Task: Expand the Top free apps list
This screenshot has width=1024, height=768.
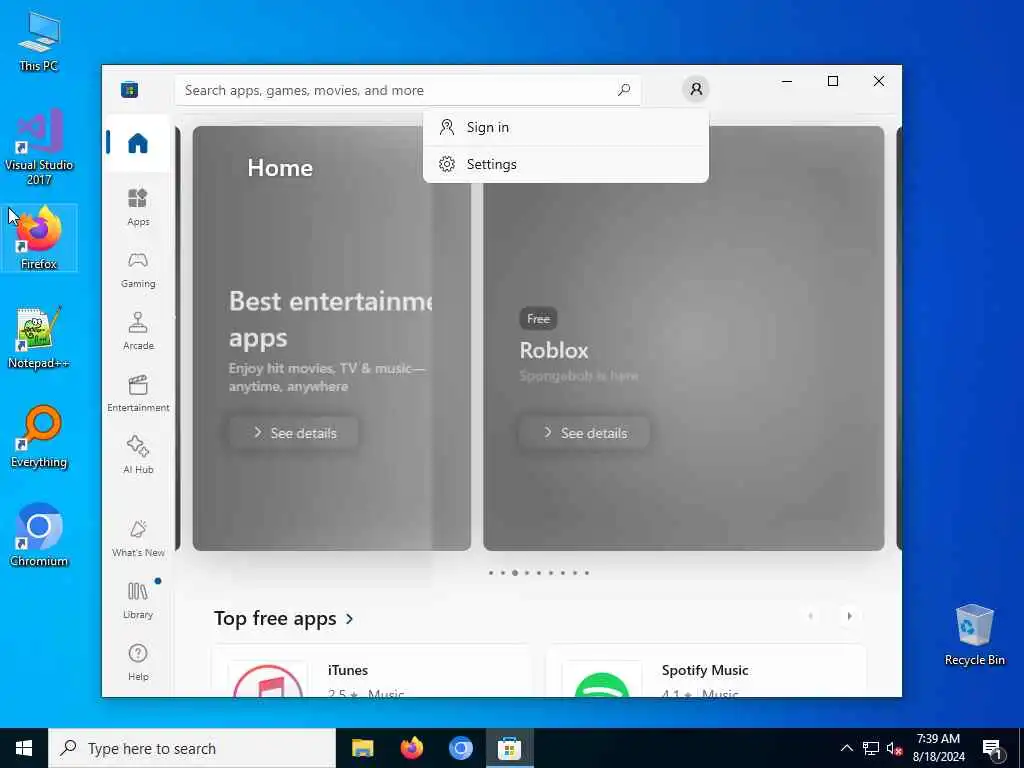Action: point(283,618)
